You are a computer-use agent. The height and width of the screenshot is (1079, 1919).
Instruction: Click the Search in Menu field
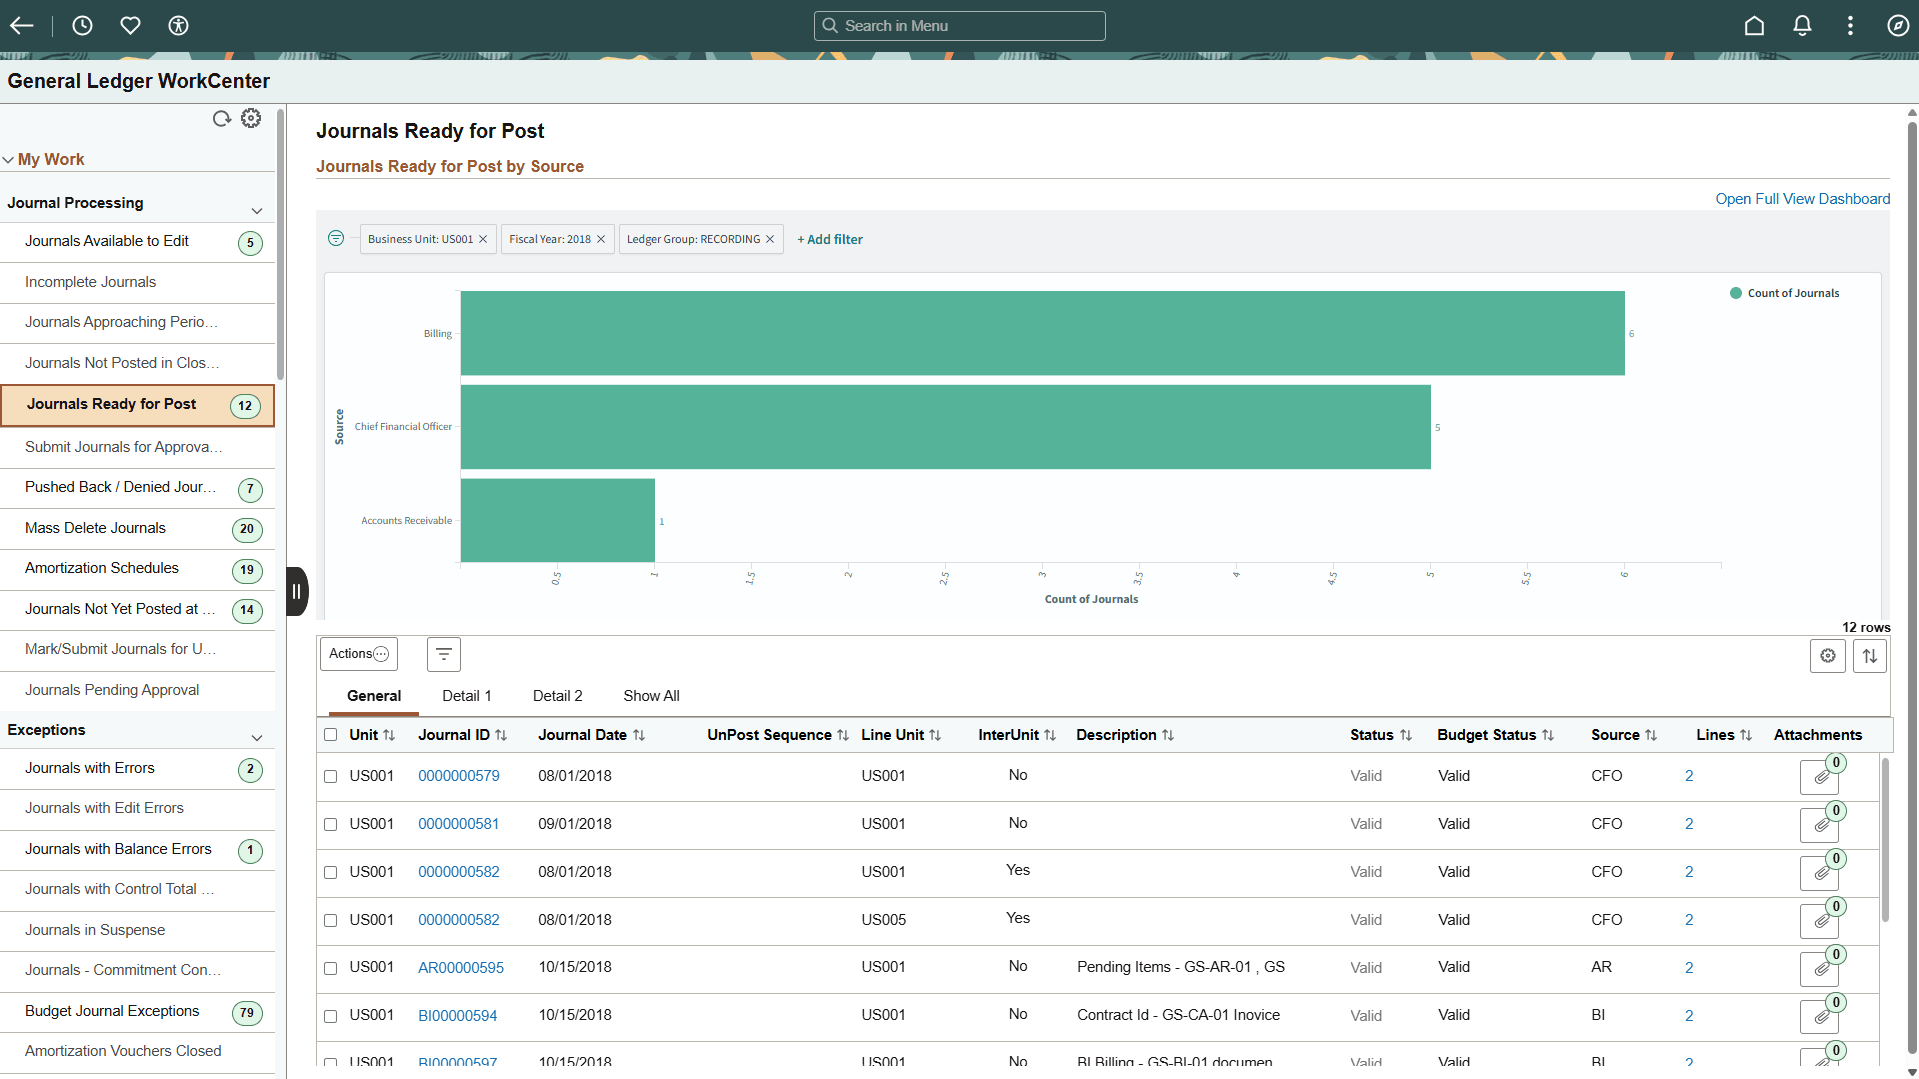(x=959, y=26)
